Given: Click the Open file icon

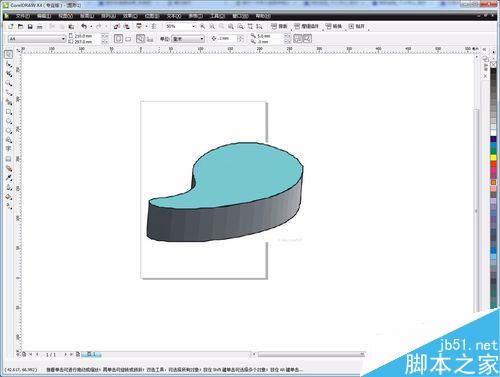Looking at the screenshot, I should point(20,26).
